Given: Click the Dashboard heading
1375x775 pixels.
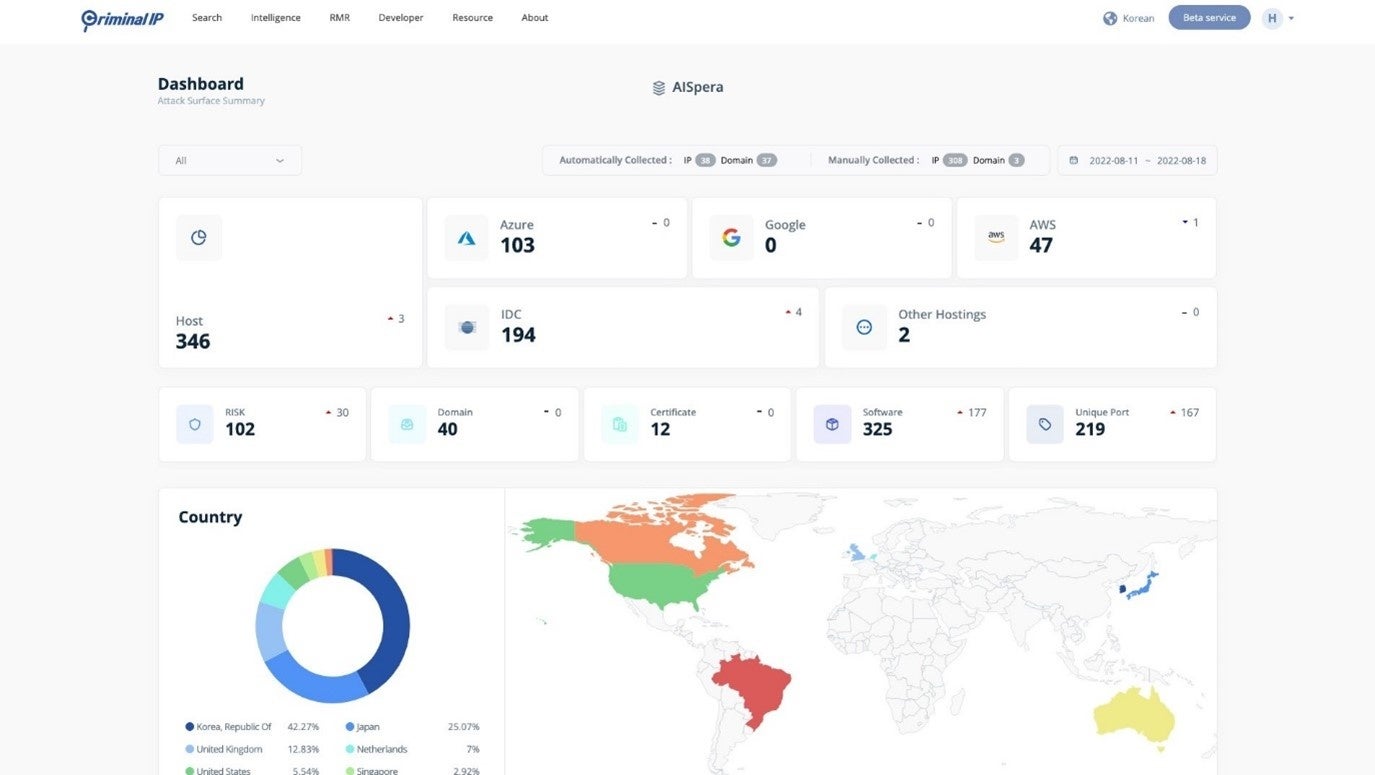Looking at the screenshot, I should tap(201, 84).
